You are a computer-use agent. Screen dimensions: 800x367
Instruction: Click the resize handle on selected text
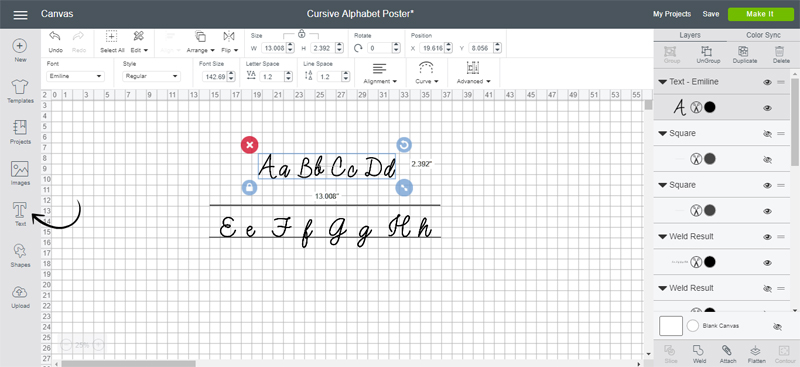click(404, 187)
